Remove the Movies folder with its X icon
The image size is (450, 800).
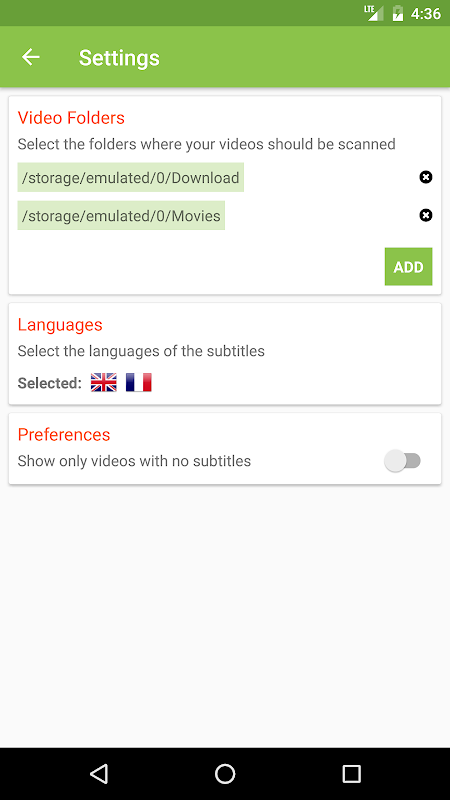pyautogui.click(x=426, y=215)
